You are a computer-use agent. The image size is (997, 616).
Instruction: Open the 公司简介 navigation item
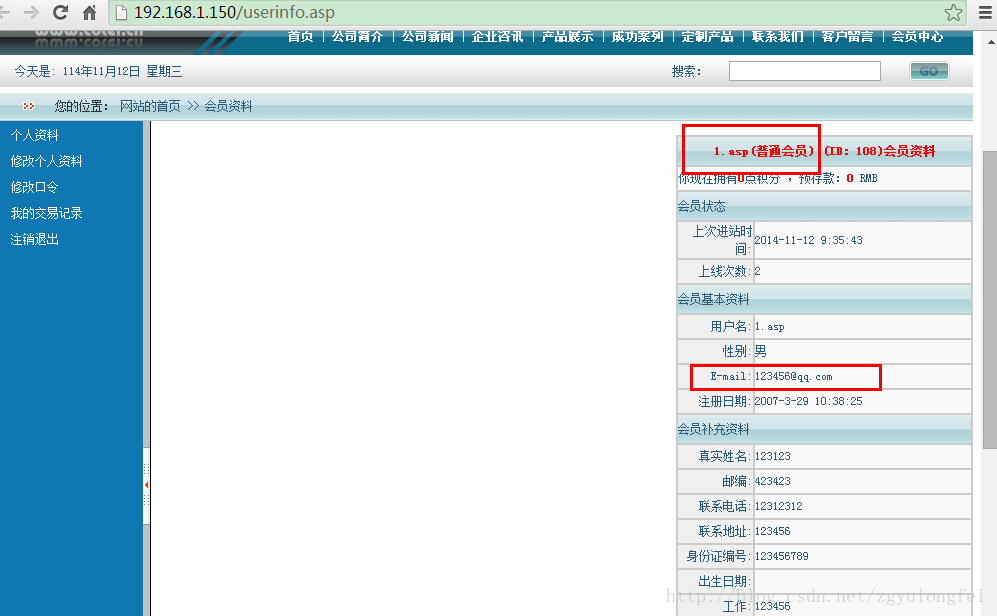point(357,36)
